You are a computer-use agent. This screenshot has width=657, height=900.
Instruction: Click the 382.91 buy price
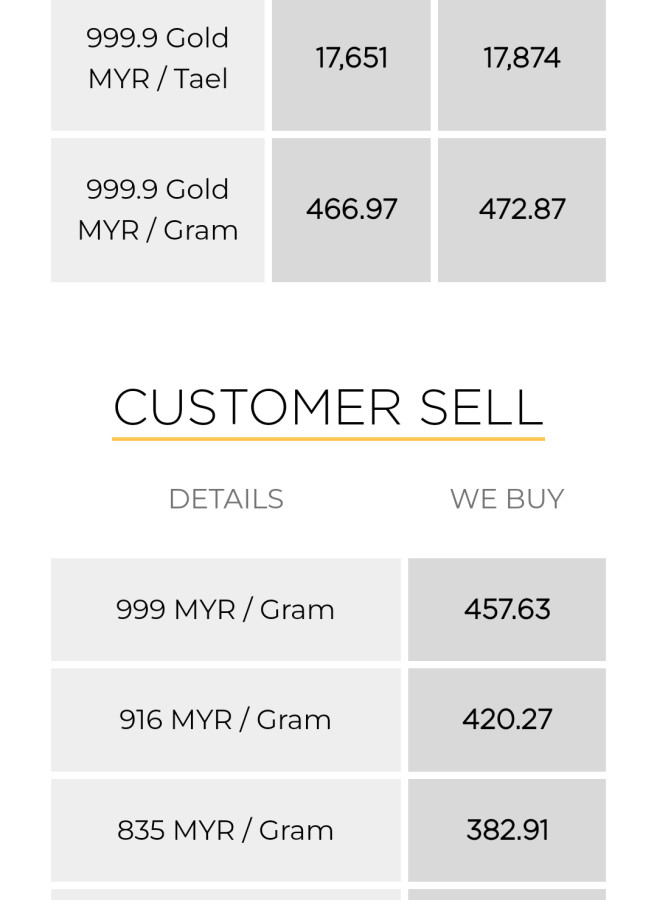[x=507, y=830]
